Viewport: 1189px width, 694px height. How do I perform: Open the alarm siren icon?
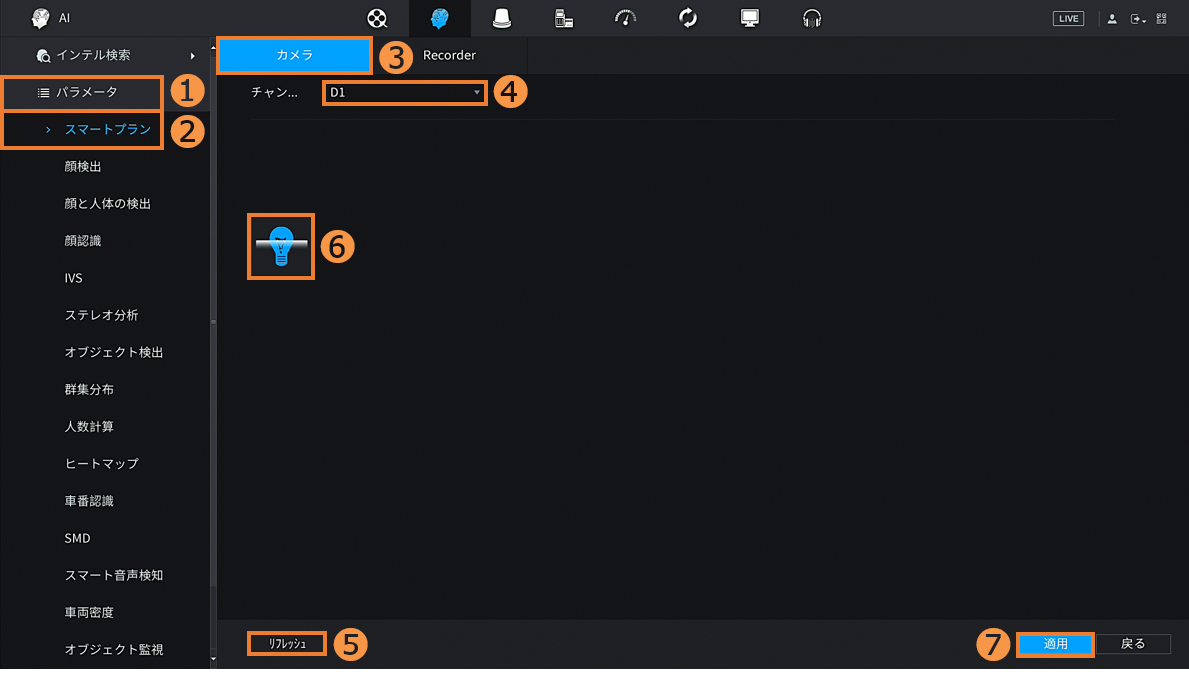tap(502, 18)
